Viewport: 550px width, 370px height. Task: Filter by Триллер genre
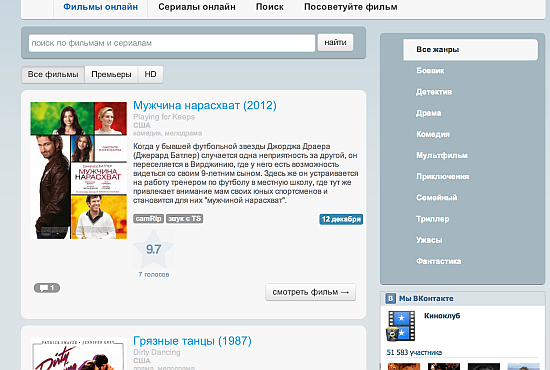(433, 219)
